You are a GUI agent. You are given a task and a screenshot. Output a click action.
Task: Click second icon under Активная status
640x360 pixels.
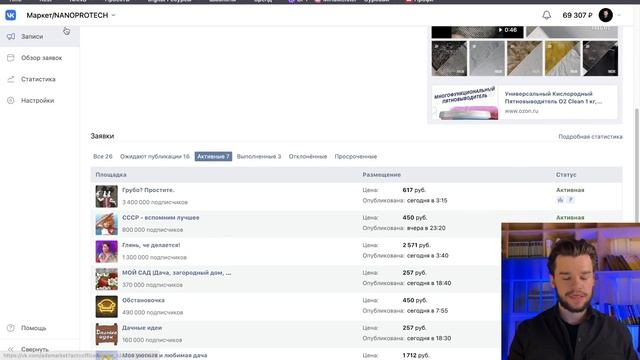click(571, 200)
